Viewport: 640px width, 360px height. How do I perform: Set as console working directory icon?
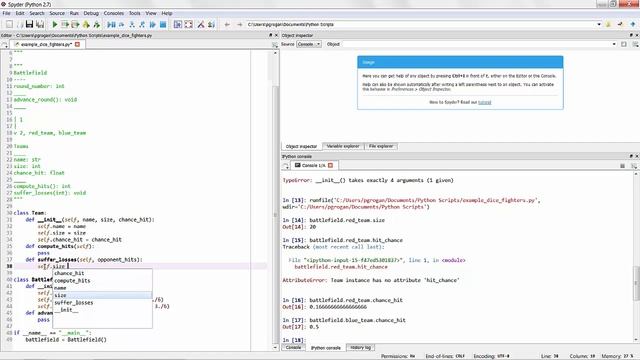tap(620, 24)
